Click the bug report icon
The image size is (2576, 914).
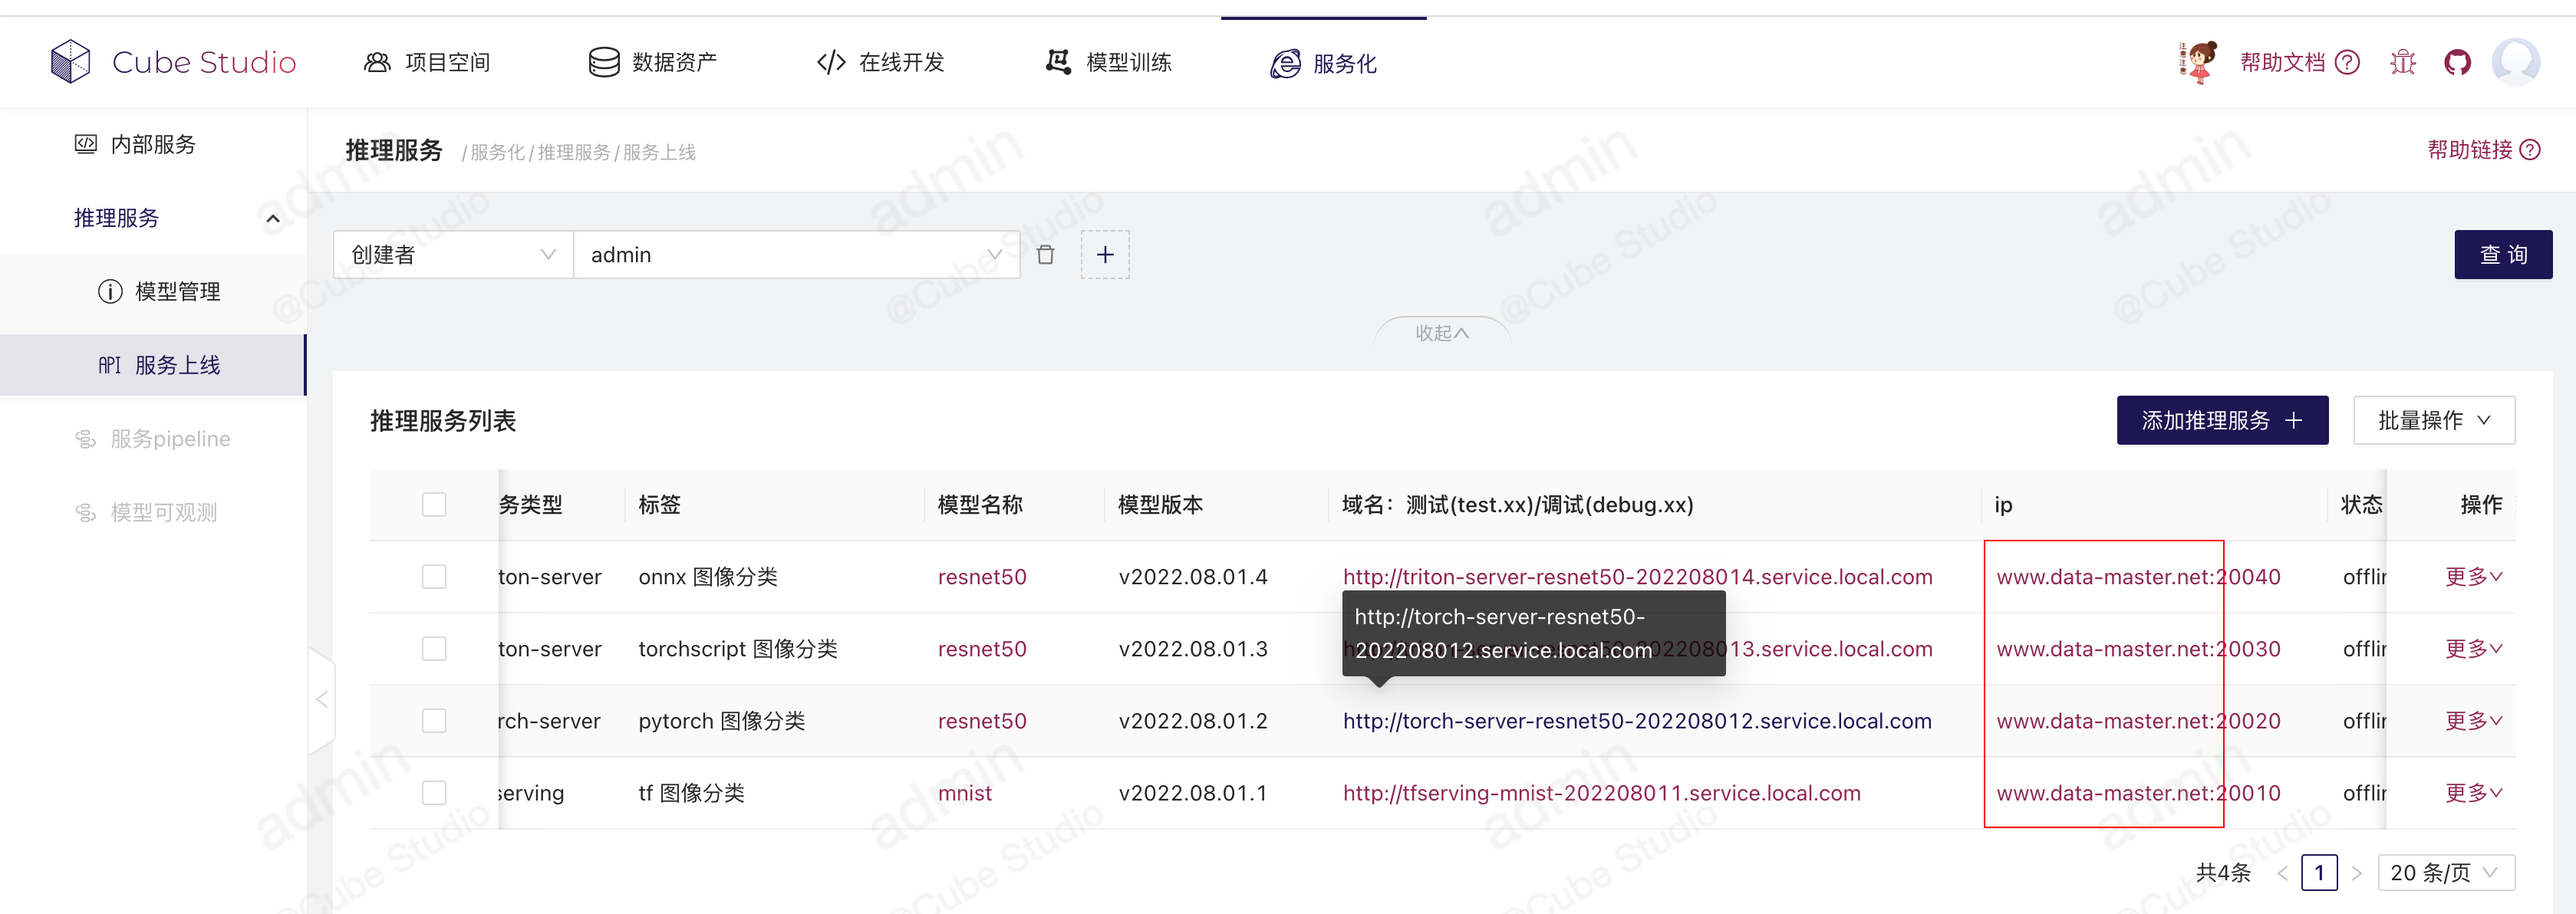[2402, 63]
